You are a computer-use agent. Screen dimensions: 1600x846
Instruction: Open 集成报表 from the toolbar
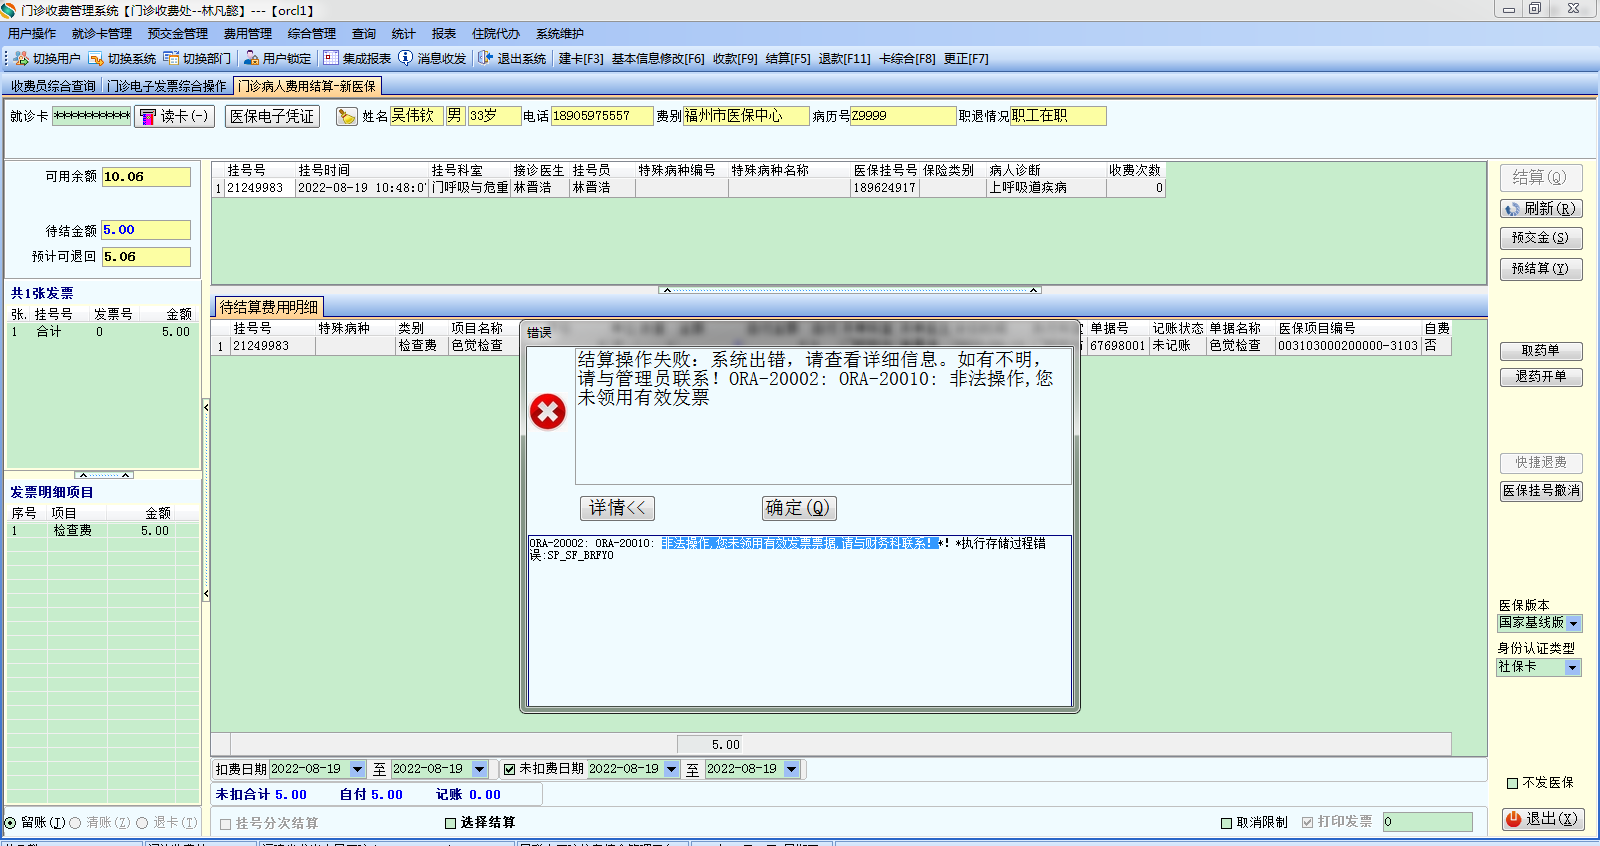coord(331,58)
